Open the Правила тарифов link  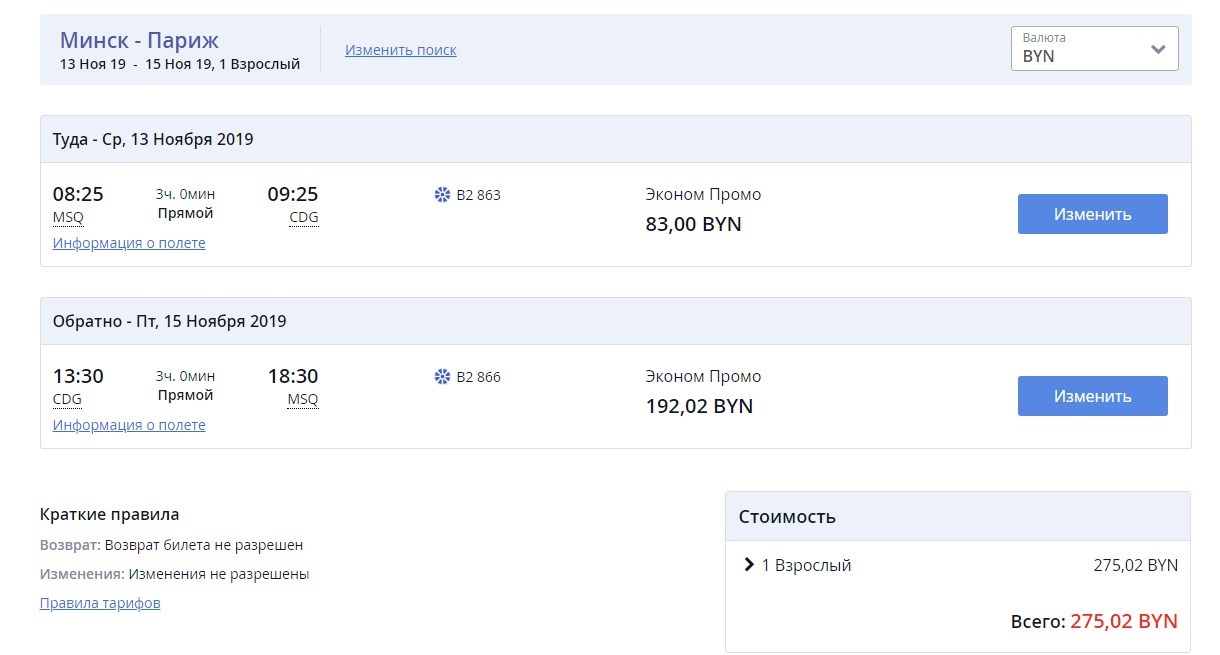point(100,603)
